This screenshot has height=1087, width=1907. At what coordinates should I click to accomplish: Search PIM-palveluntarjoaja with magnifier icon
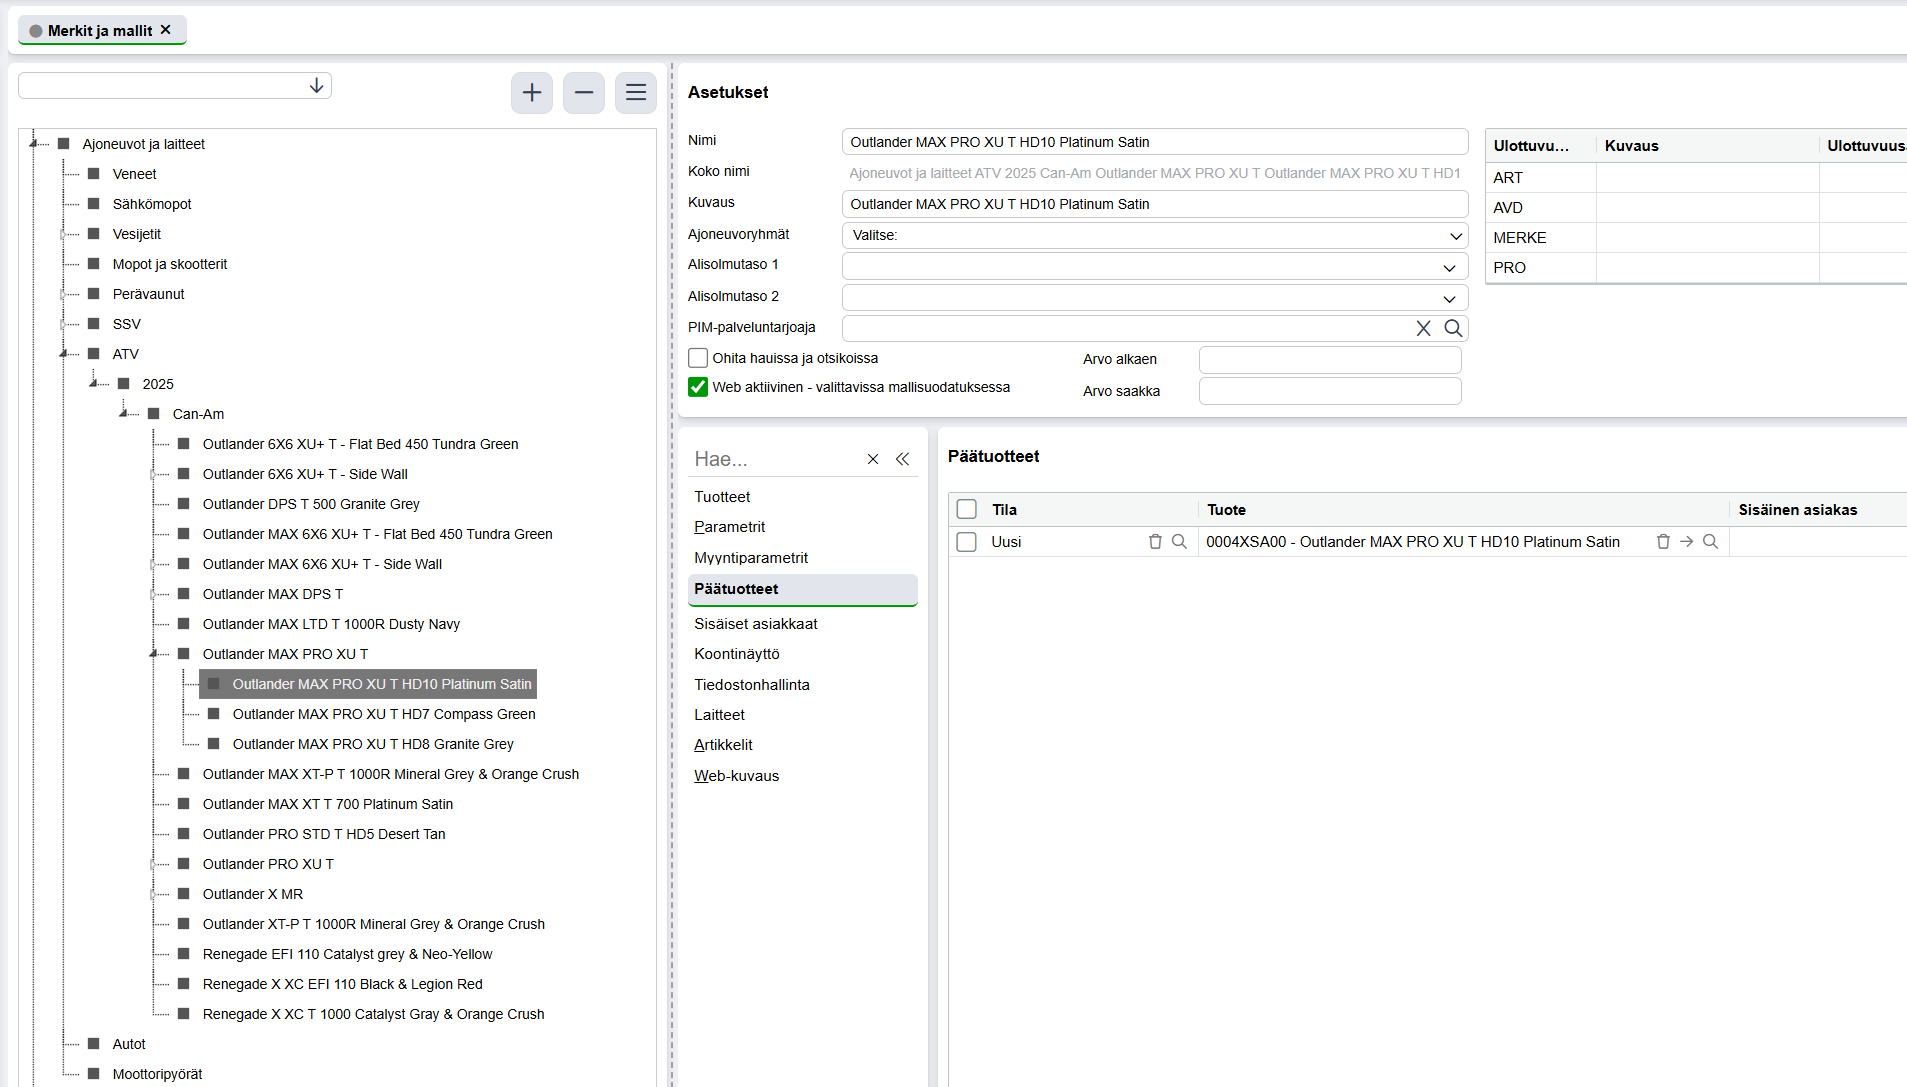[x=1453, y=328]
